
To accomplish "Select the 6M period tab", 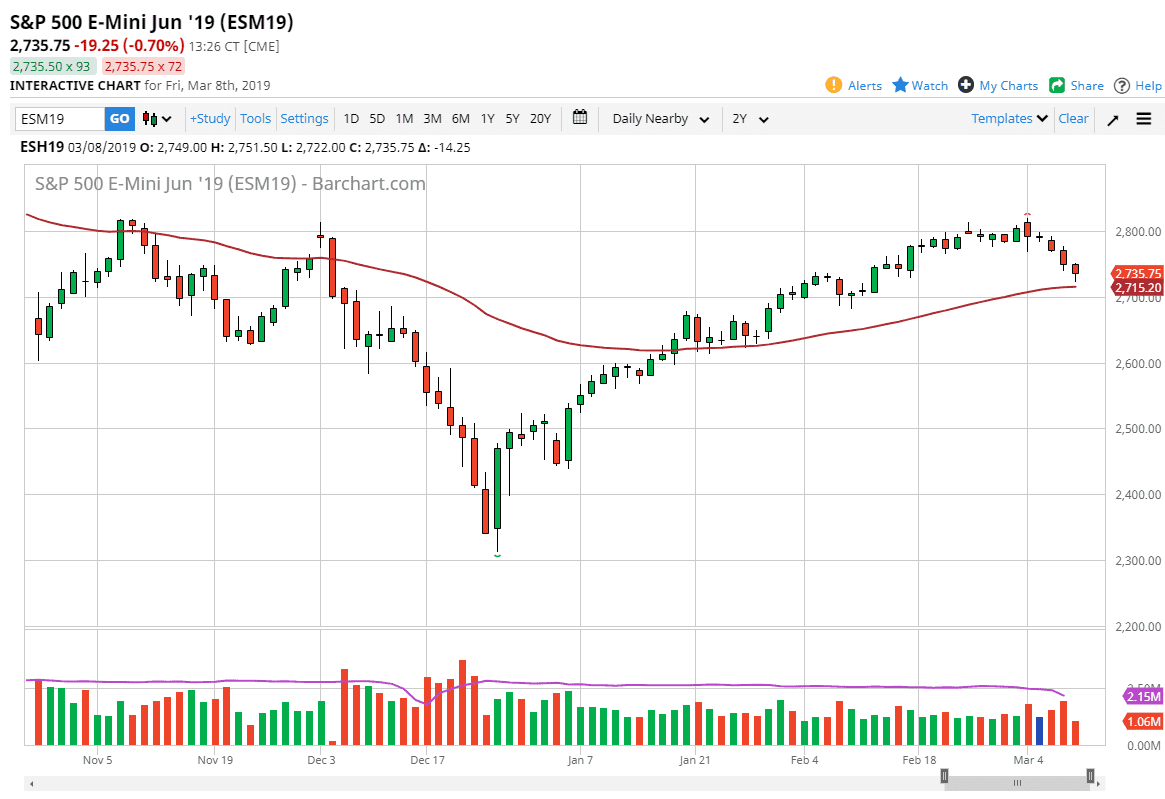I will tap(460, 118).
